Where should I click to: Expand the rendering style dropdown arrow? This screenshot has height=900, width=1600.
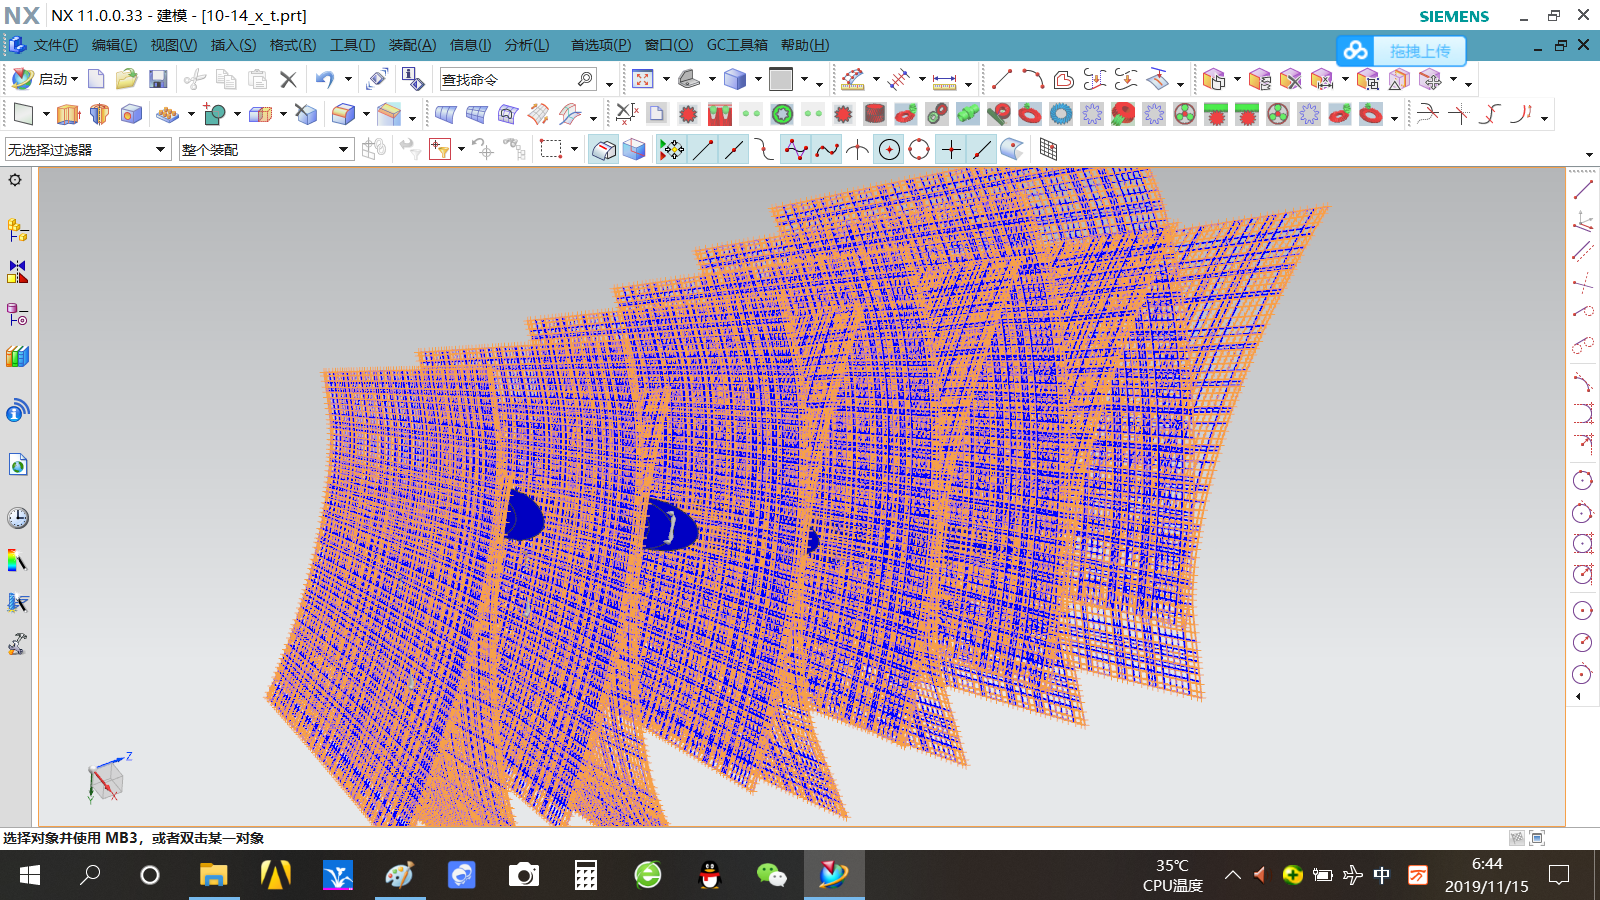(x=758, y=79)
